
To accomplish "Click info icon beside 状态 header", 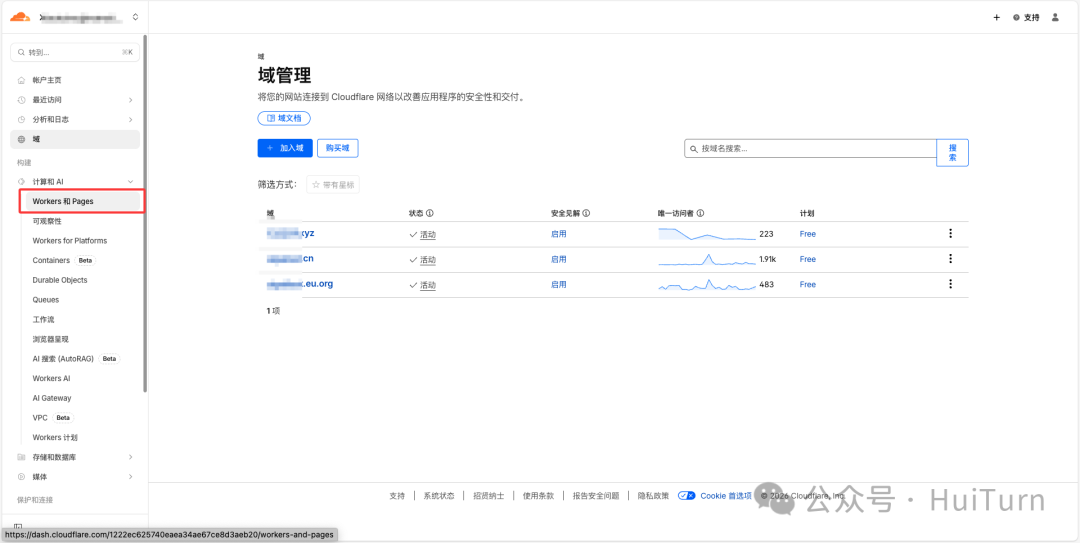I will (430, 214).
